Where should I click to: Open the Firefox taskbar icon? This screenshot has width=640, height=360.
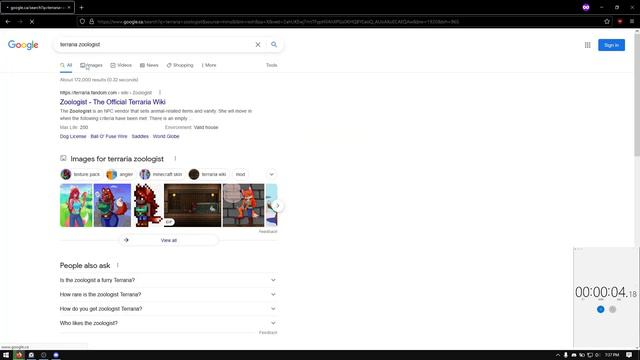19,355
